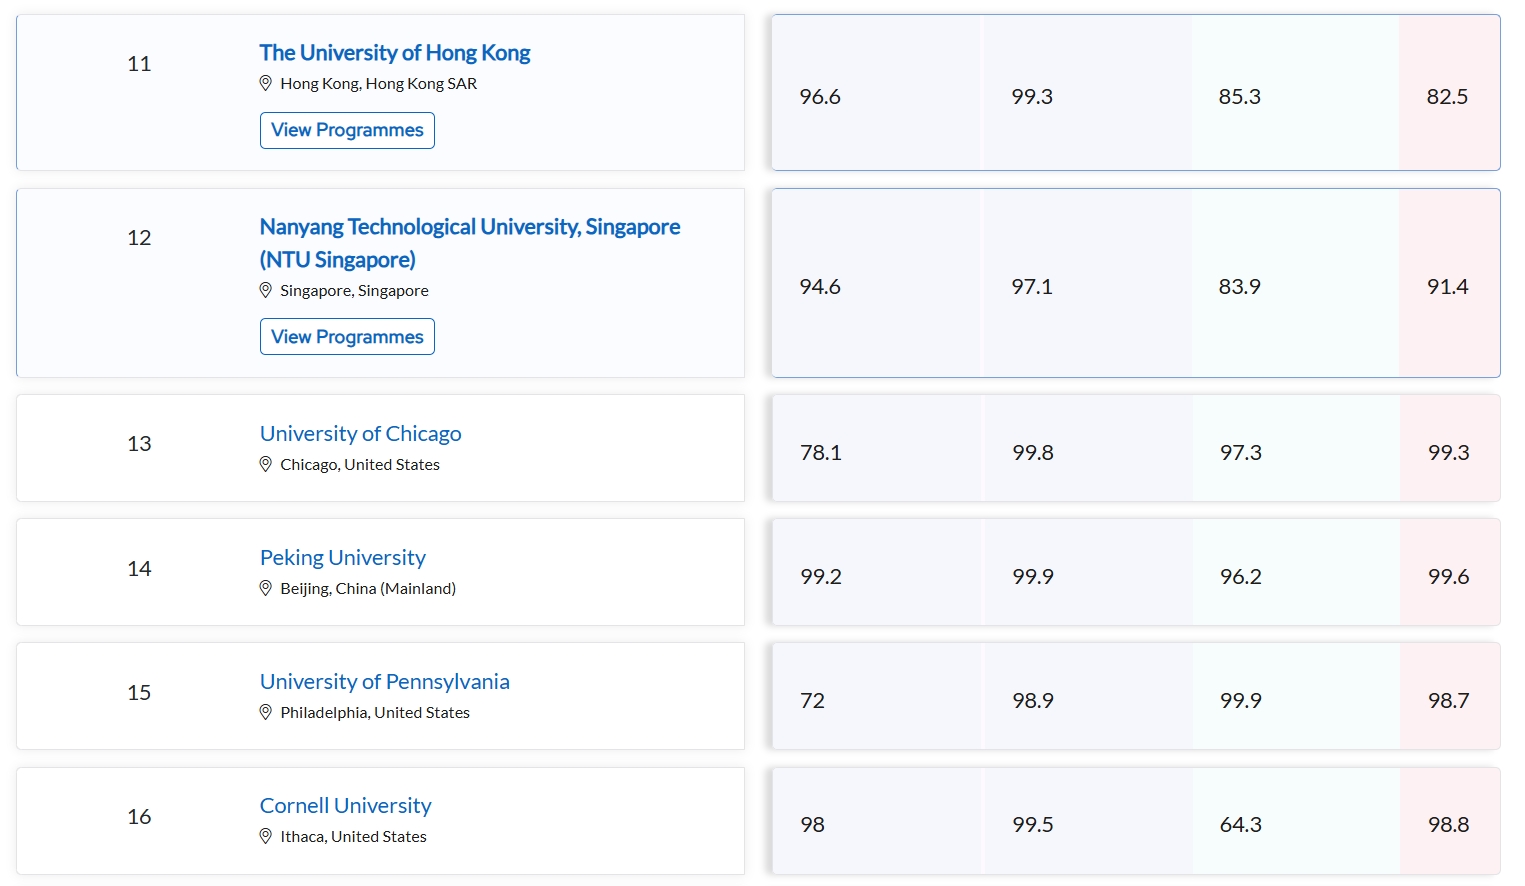This screenshot has height=886, width=1525.
Task: Click location pin icon beside Chicago, United States
Action: 266,464
